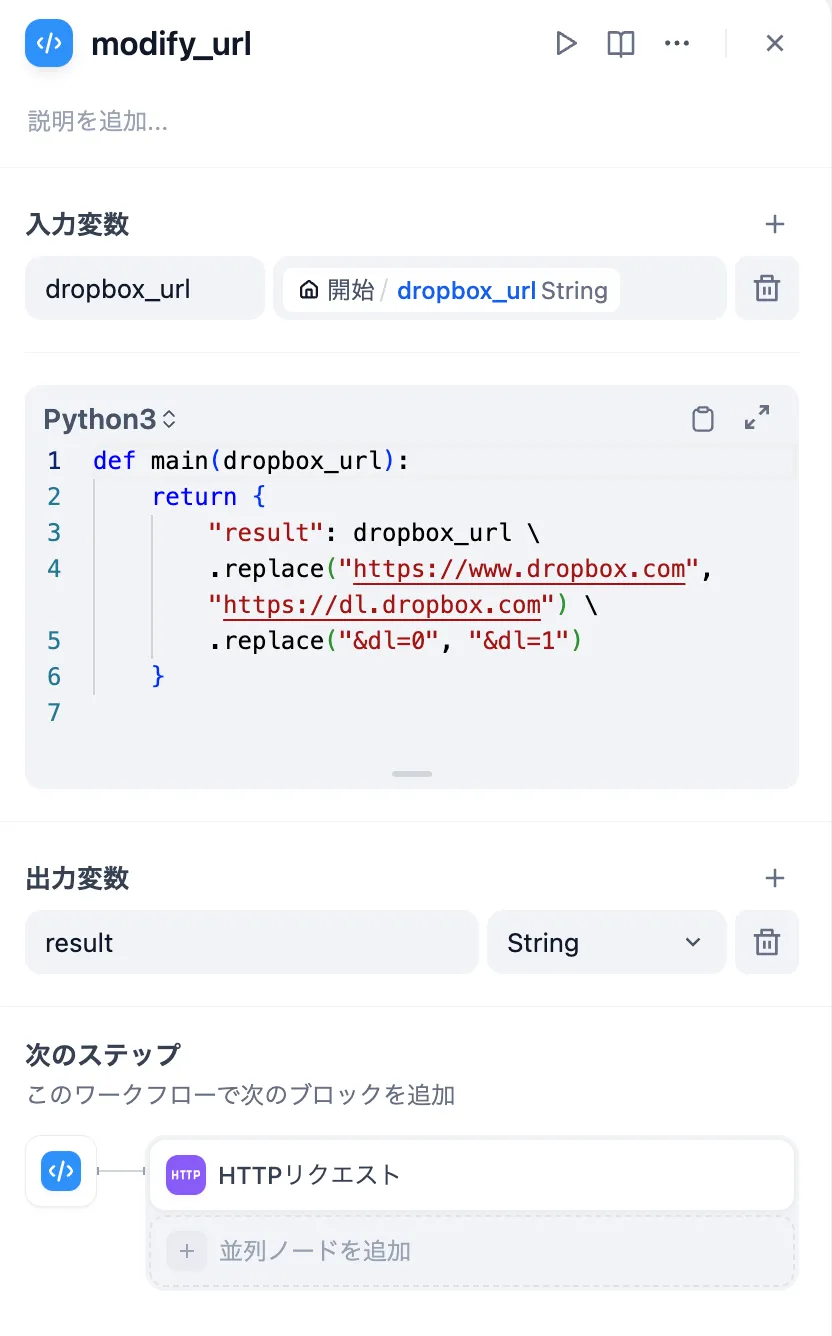Add a new input variable
Viewport: 832px width, 1336px height.
775,224
